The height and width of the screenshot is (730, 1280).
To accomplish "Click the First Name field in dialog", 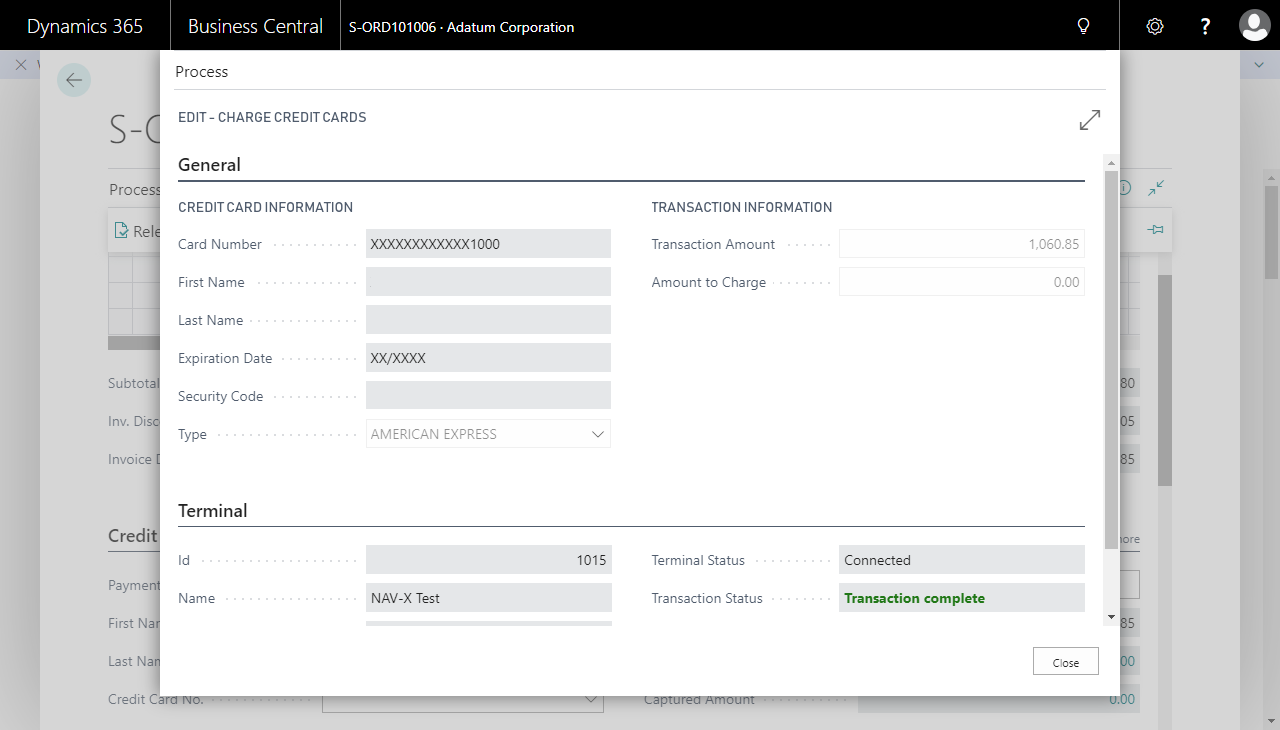I will [x=488, y=282].
